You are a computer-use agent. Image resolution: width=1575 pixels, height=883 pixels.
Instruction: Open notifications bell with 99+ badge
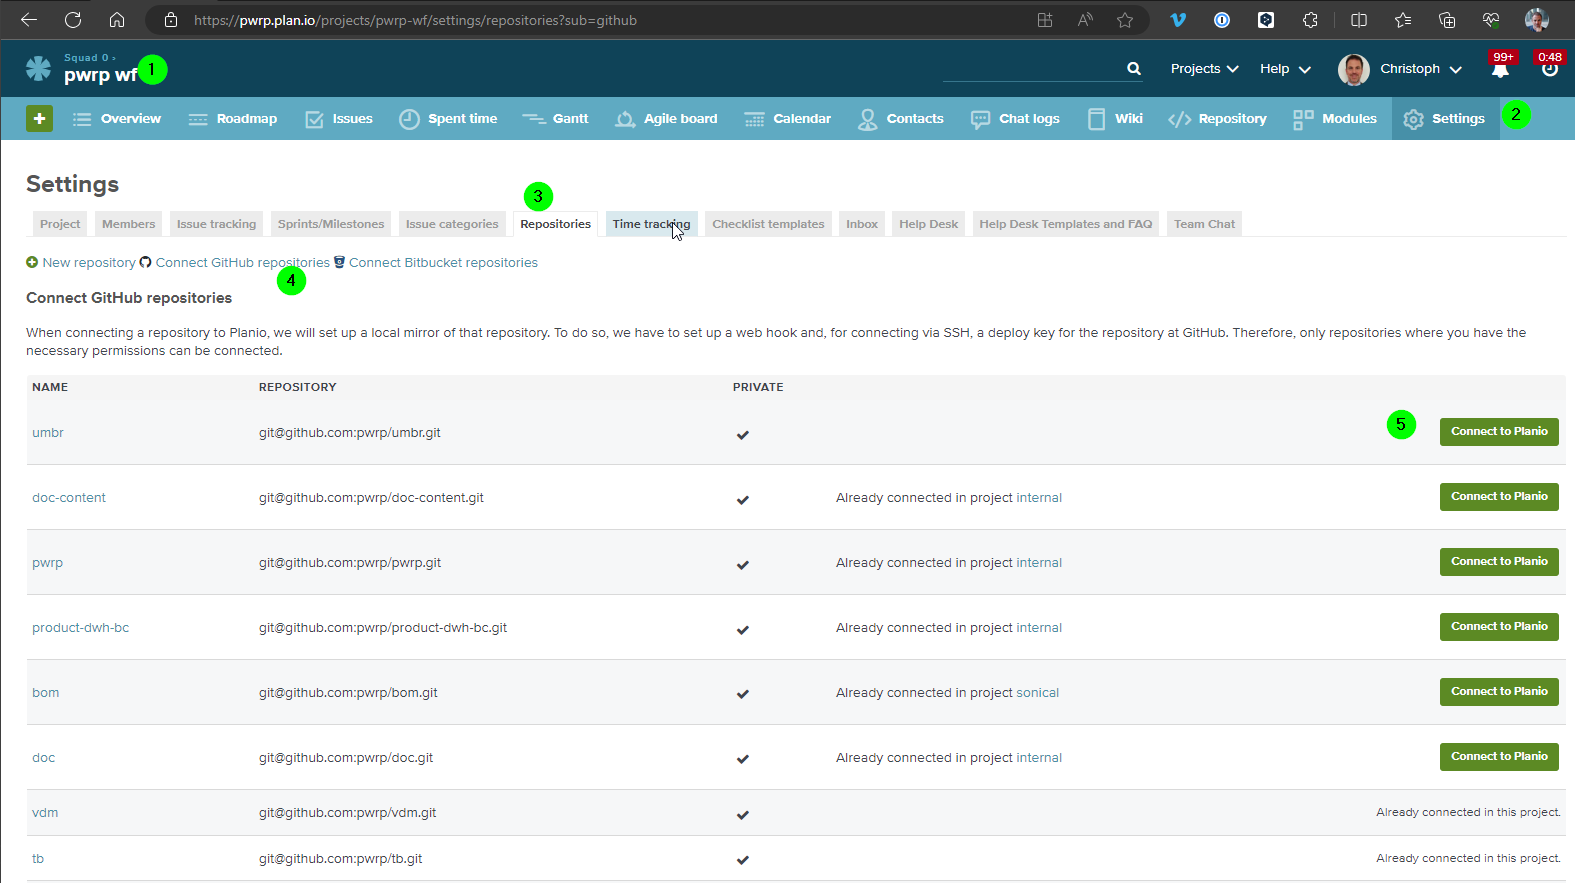1501,67
